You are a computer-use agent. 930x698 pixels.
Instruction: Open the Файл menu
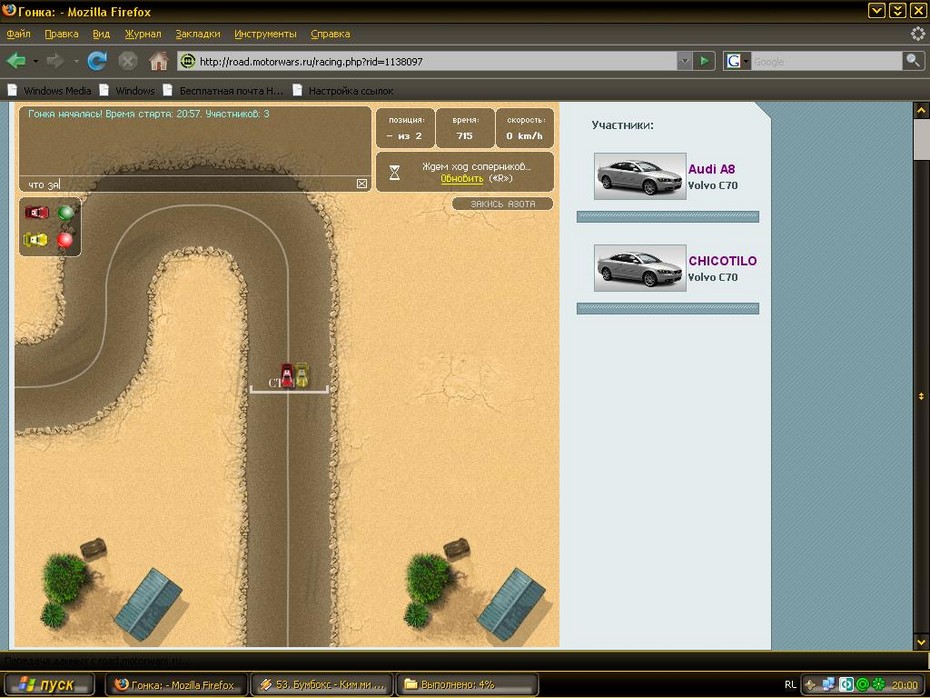pyautogui.click(x=18, y=34)
